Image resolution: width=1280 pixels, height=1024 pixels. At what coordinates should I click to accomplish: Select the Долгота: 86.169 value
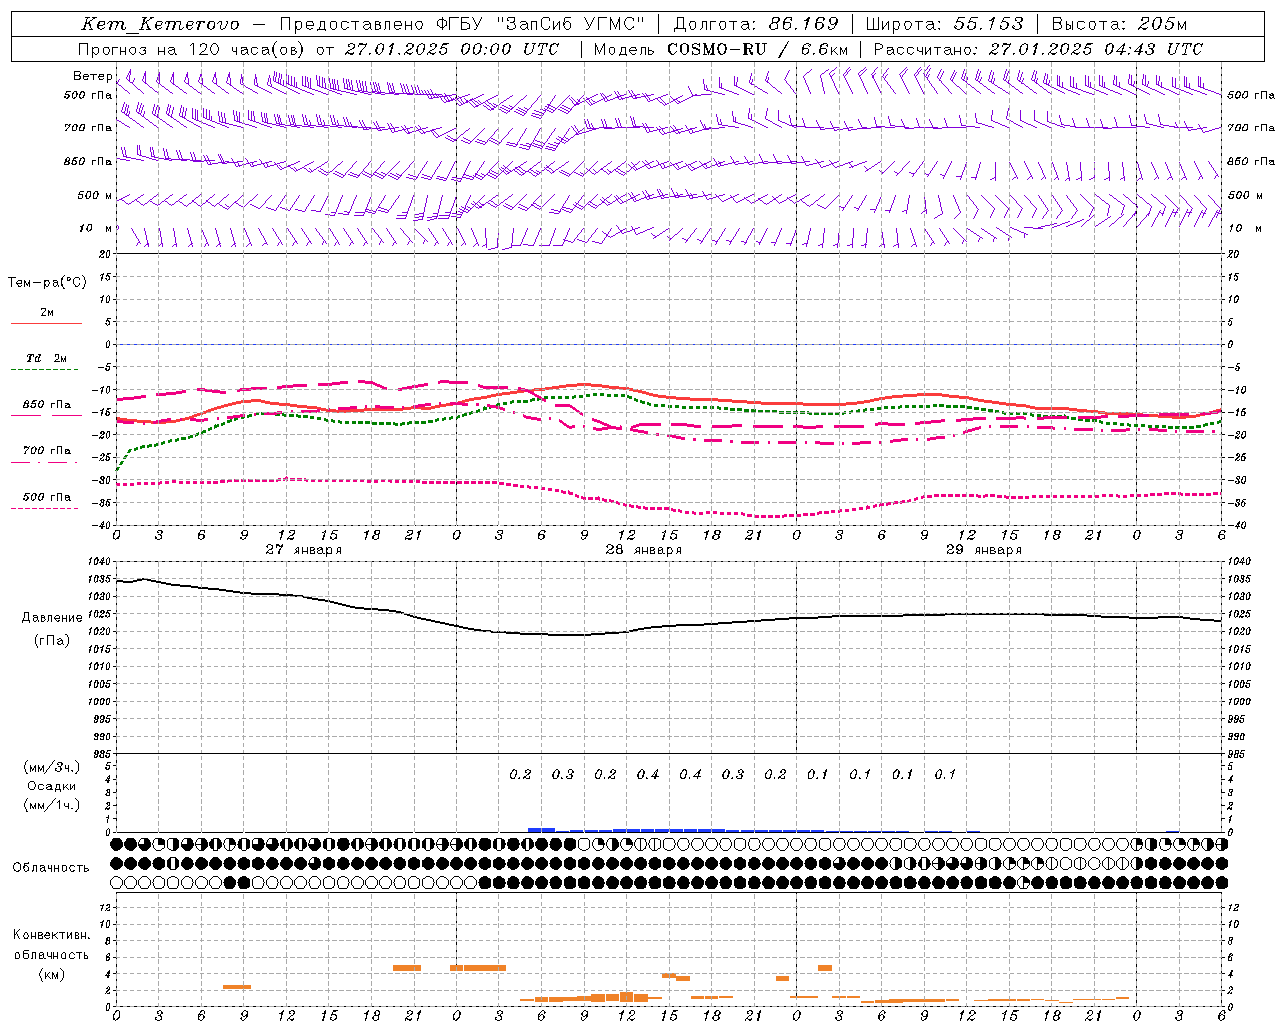tap(756, 24)
